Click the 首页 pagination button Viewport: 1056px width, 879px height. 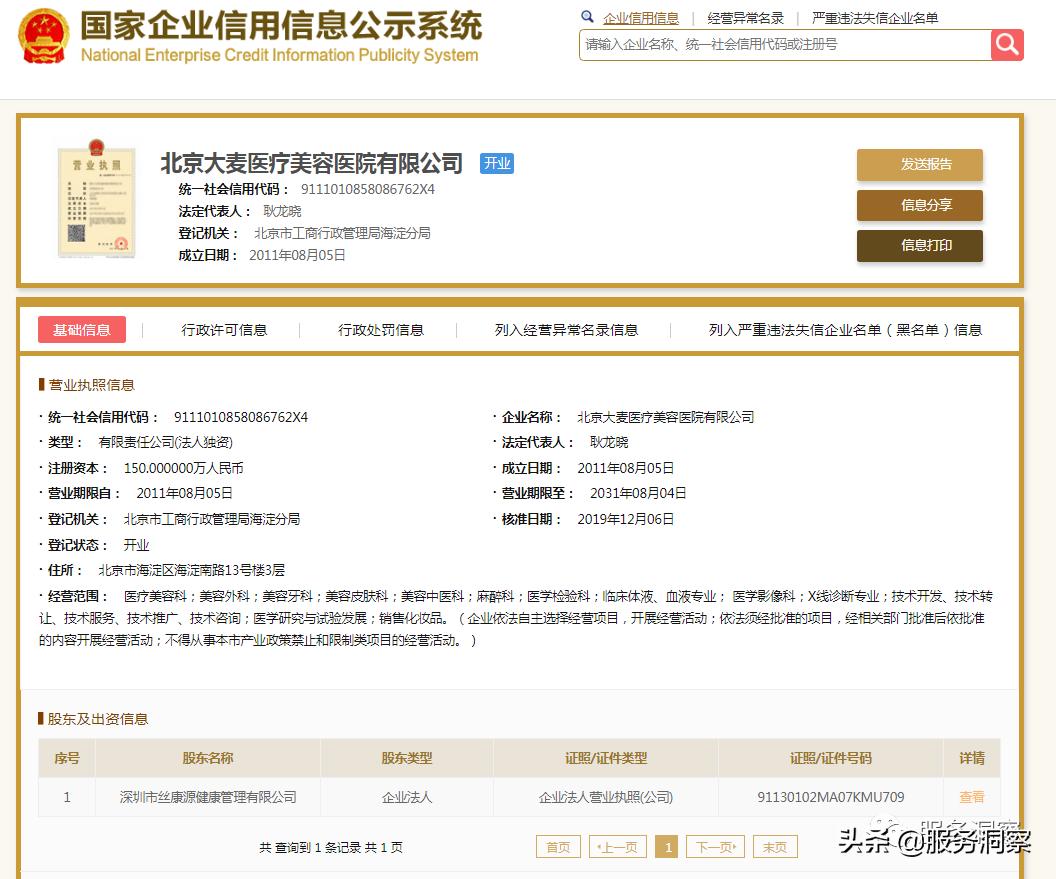[x=557, y=846]
